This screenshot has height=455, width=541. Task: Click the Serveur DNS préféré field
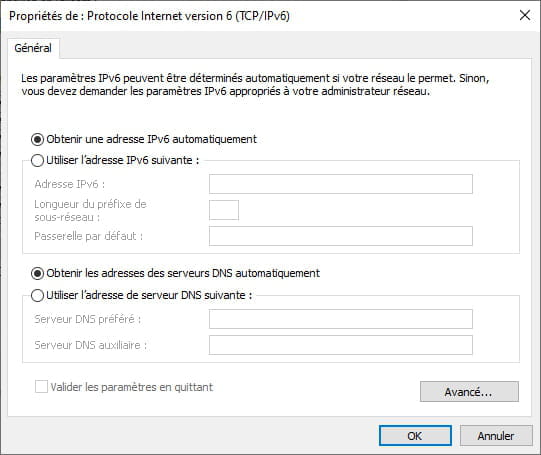tap(341, 319)
